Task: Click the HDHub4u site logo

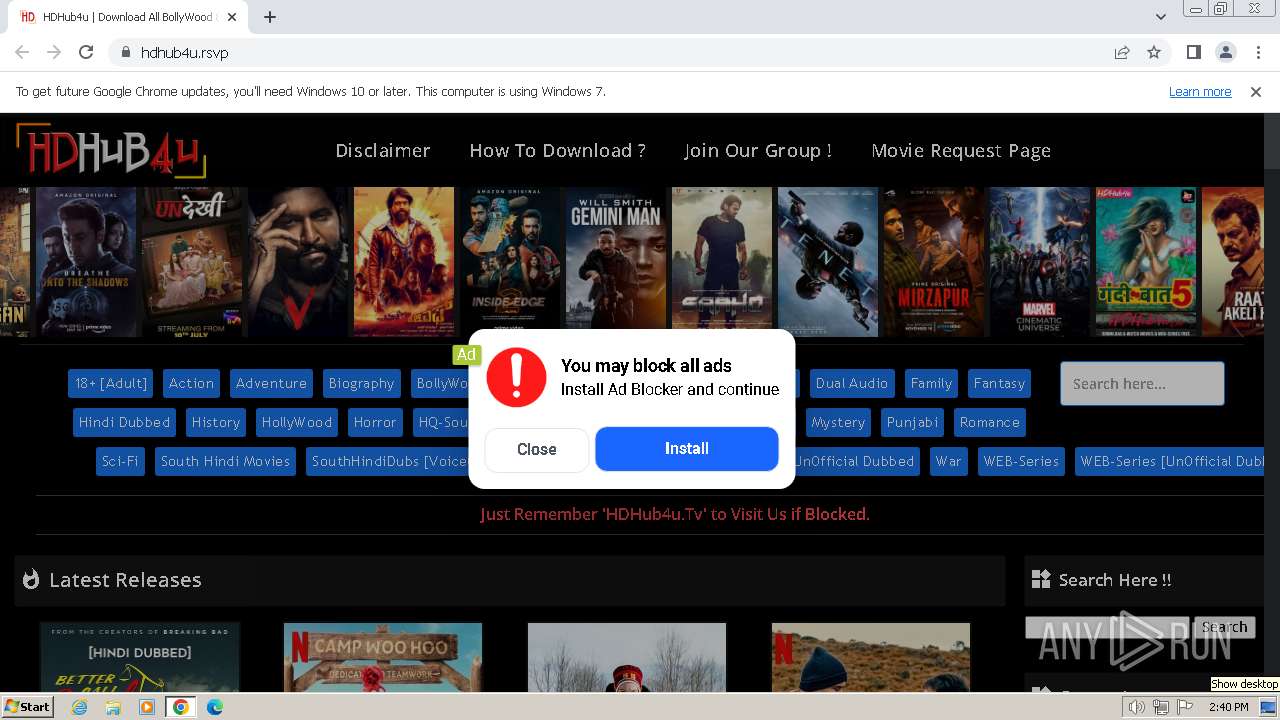Action: 111,152
